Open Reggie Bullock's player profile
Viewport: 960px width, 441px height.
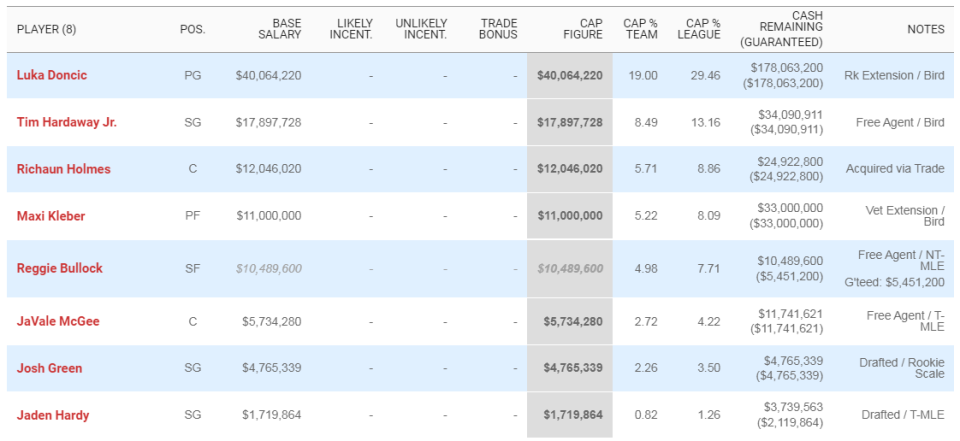[x=60, y=268]
